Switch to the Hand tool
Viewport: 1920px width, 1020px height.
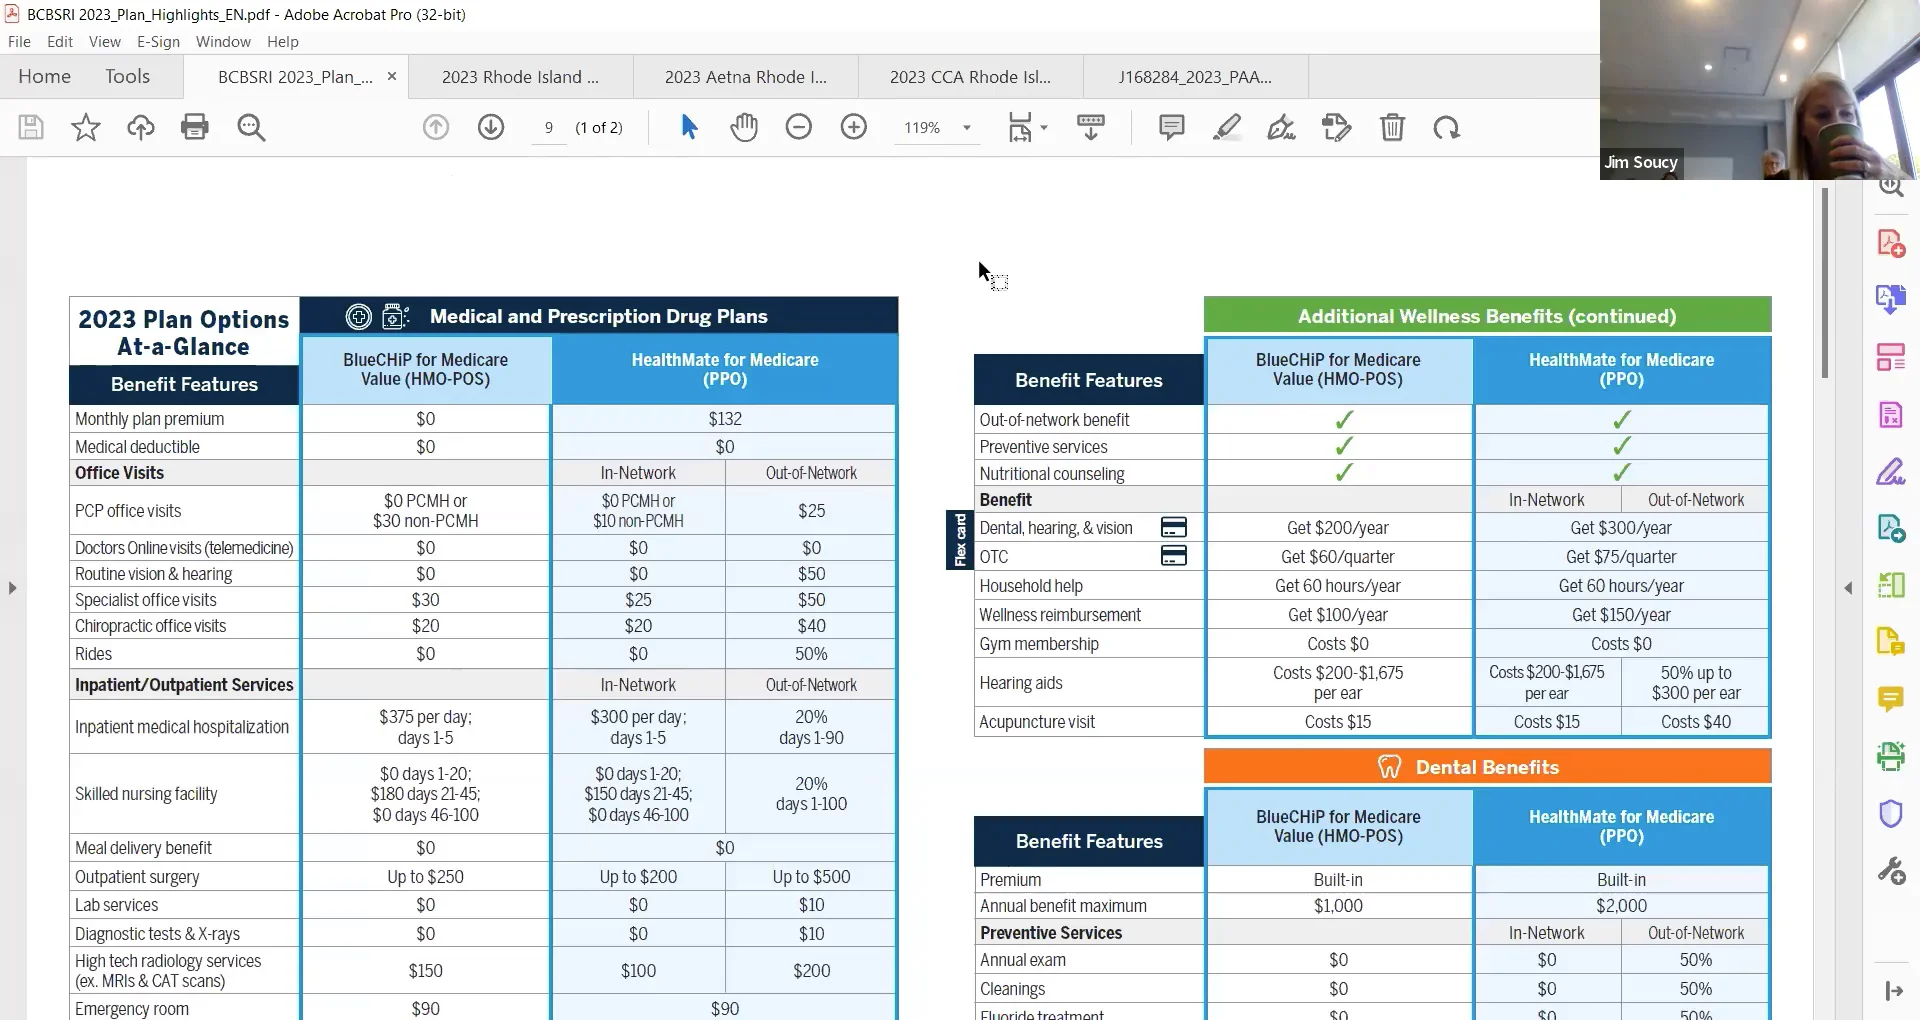tap(744, 127)
